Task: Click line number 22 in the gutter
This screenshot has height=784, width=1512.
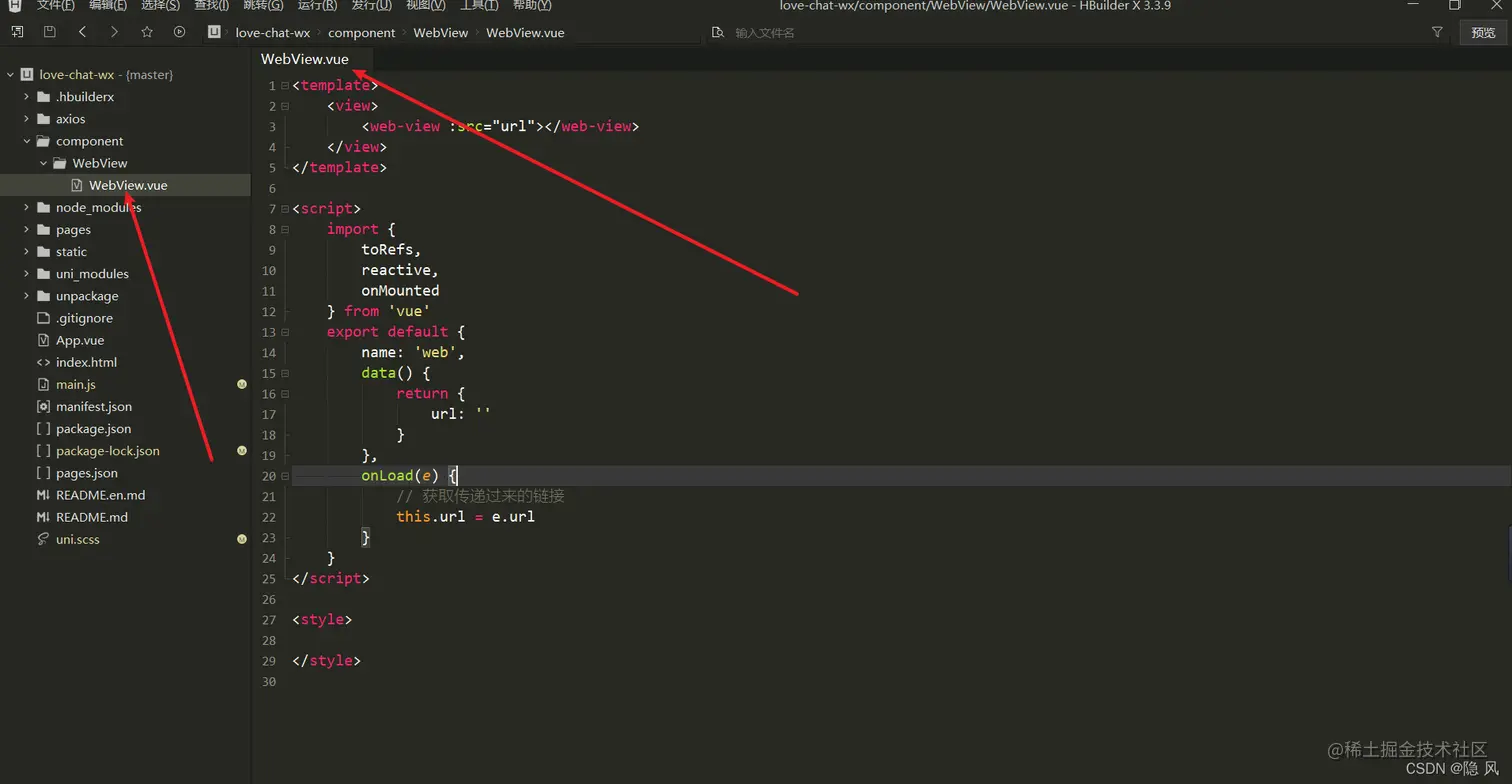Action: pos(268,517)
